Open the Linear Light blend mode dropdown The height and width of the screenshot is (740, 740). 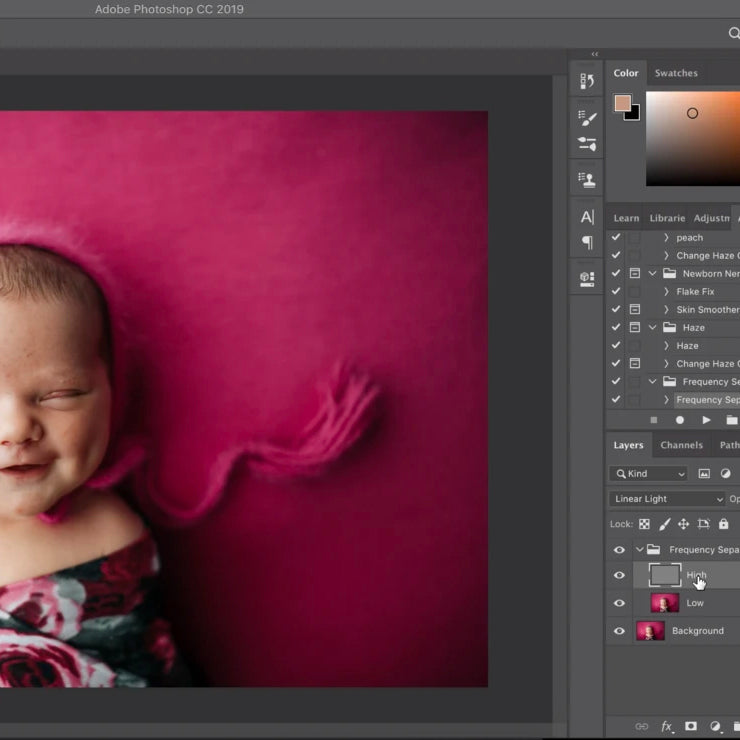click(x=667, y=499)
